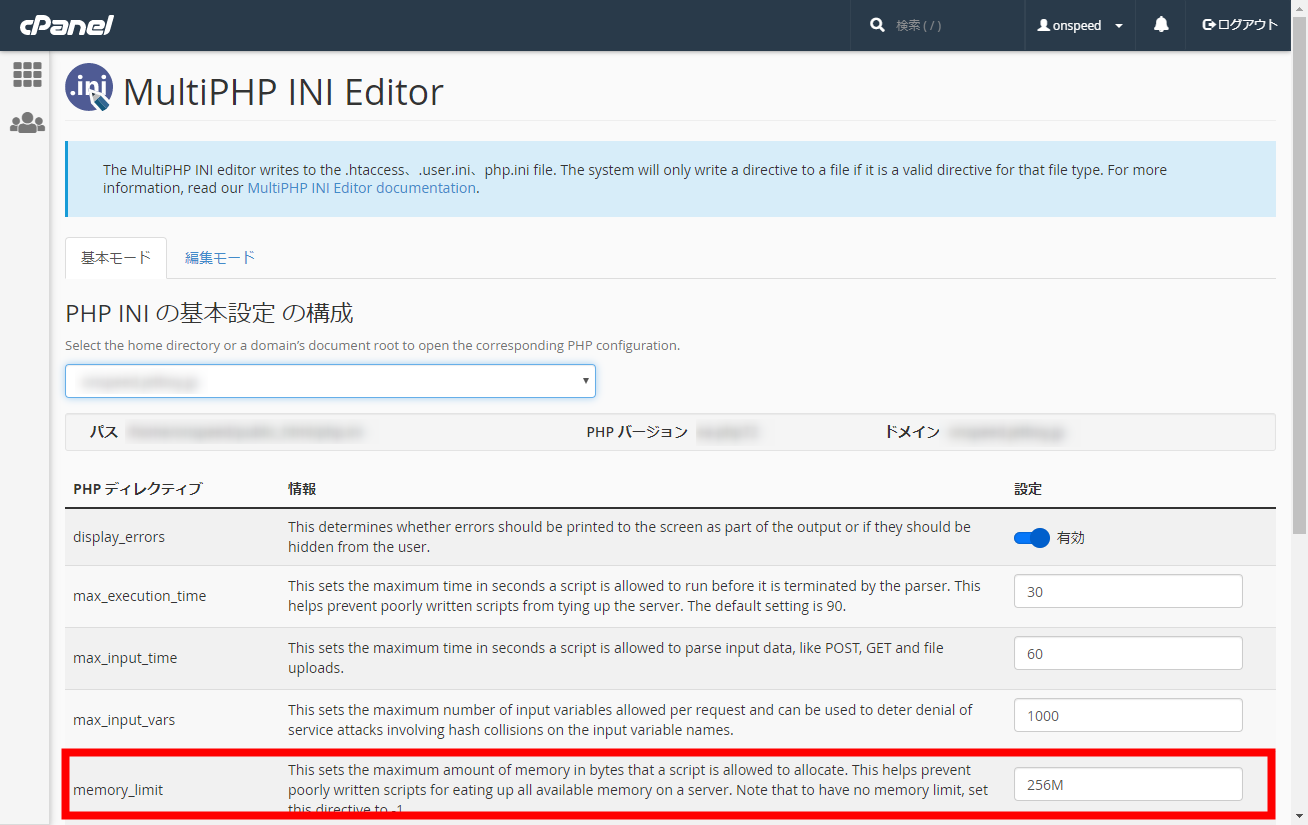Click the scrollbar down arrow
This screenshot has height=825, width=1308.
point(1299,816)
